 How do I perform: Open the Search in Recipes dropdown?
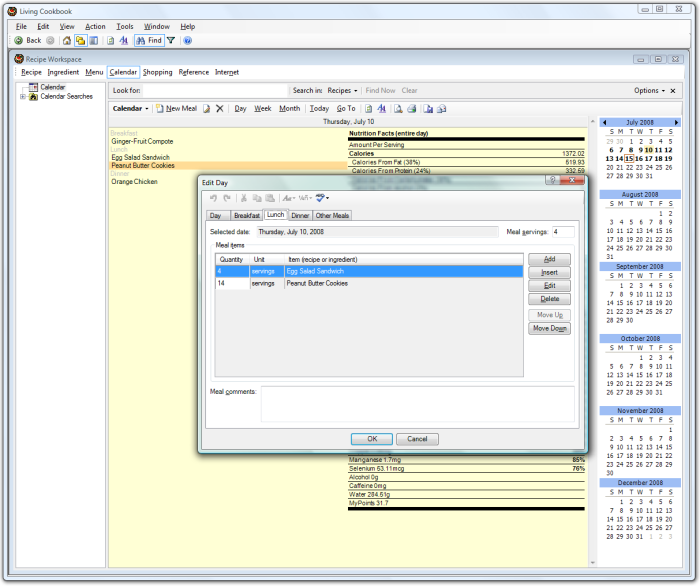(342, 91)
